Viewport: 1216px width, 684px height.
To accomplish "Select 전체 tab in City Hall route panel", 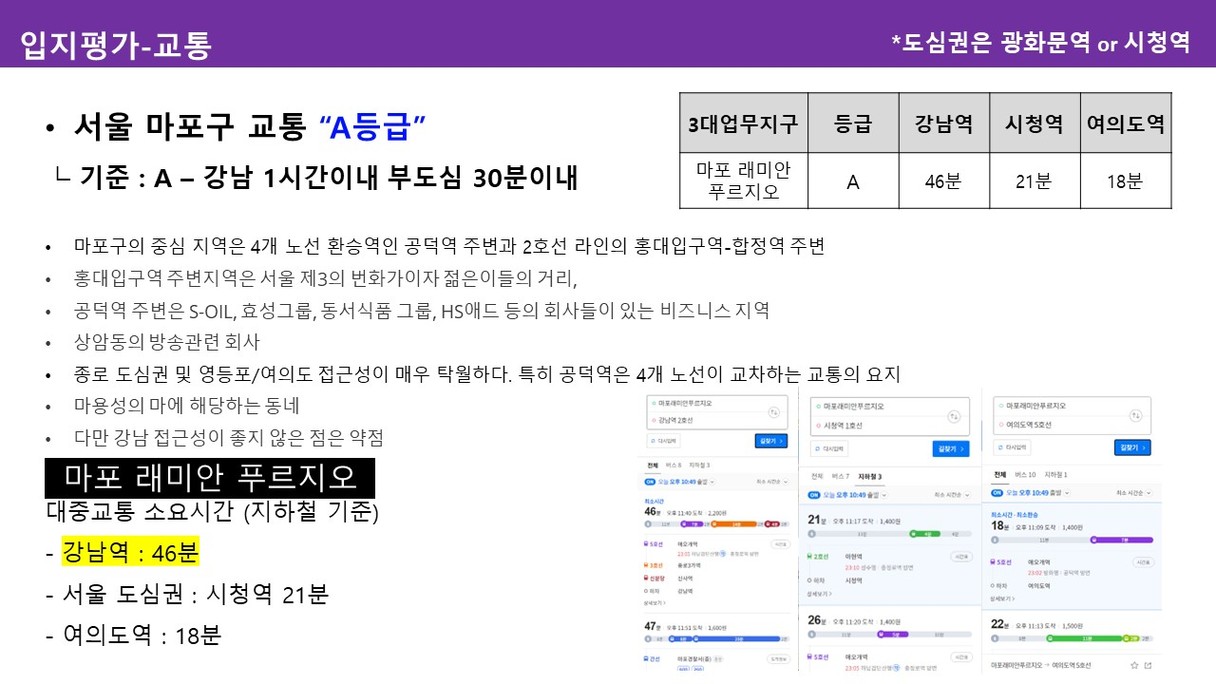I will (817, 475).
